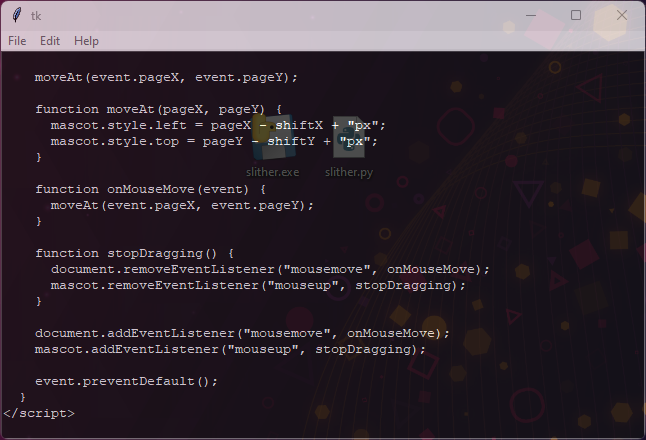Click the 'function moveAt(pageX, pageY) {' line
The width and height of the screenshot is (646, 440).
[x=158, y=110]
